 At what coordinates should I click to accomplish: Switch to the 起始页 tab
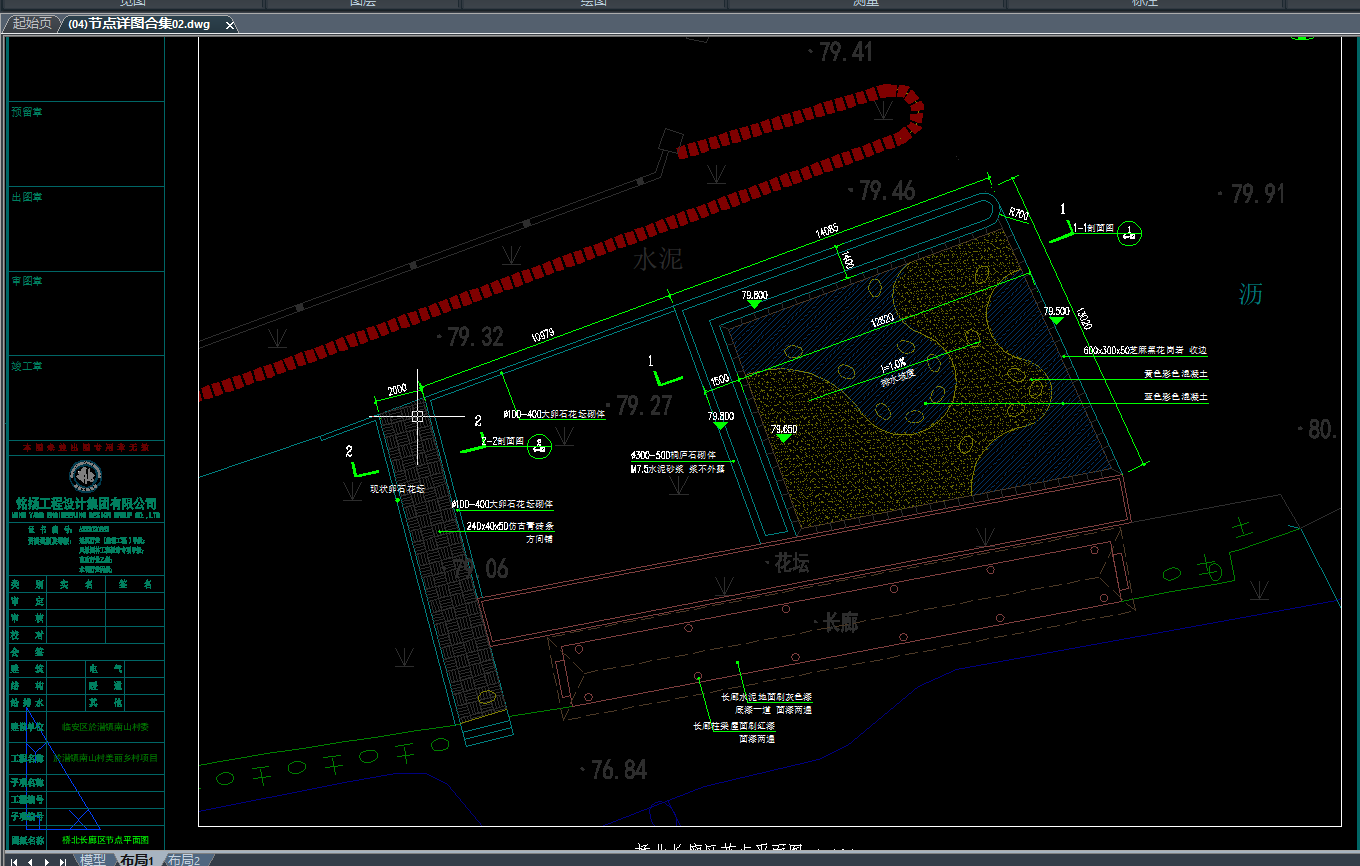(x=32, y=24)
